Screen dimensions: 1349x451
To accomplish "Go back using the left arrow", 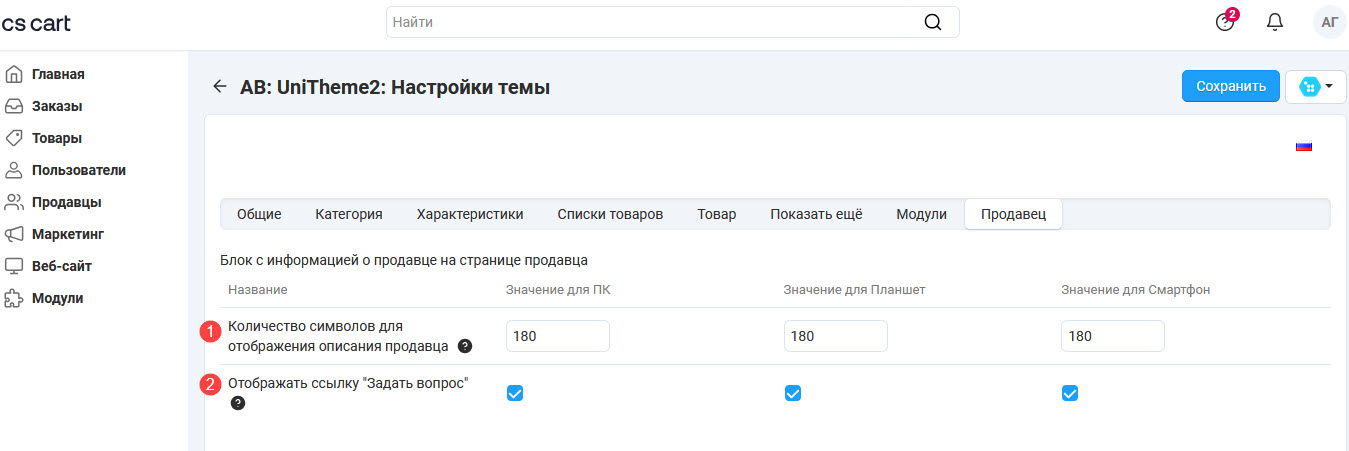I will coord(220,87).
